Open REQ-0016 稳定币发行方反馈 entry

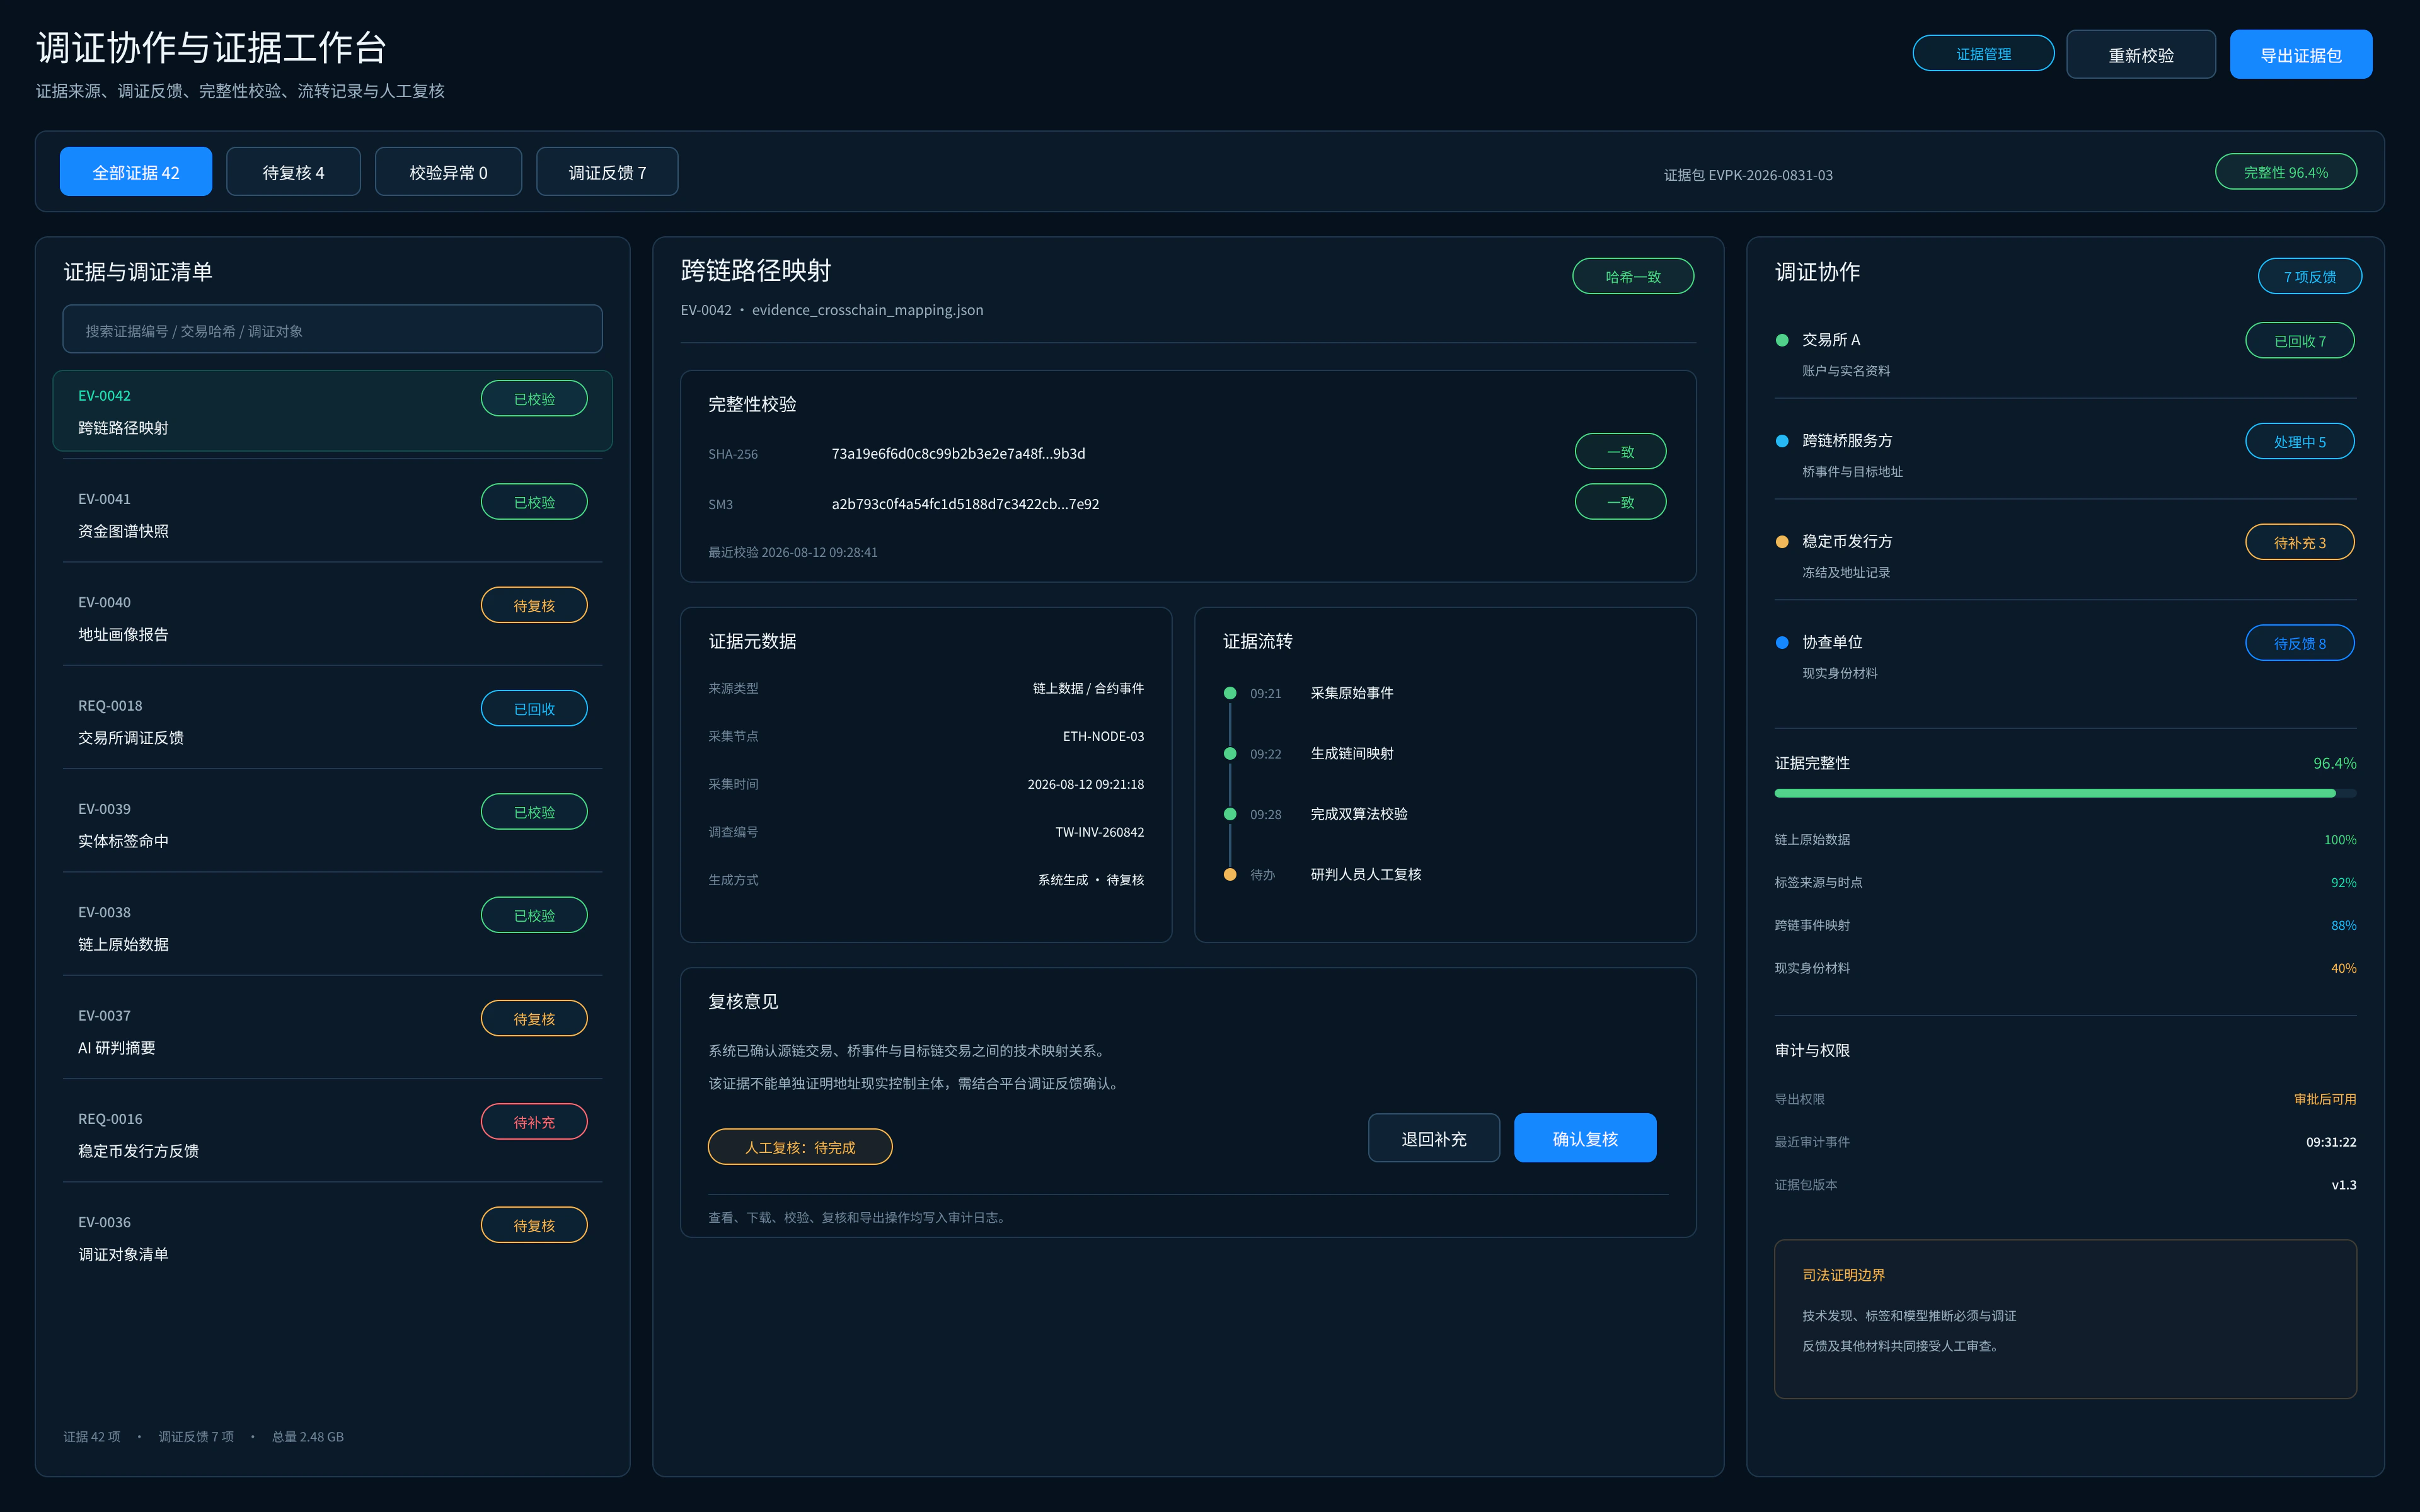[332, 1134]
